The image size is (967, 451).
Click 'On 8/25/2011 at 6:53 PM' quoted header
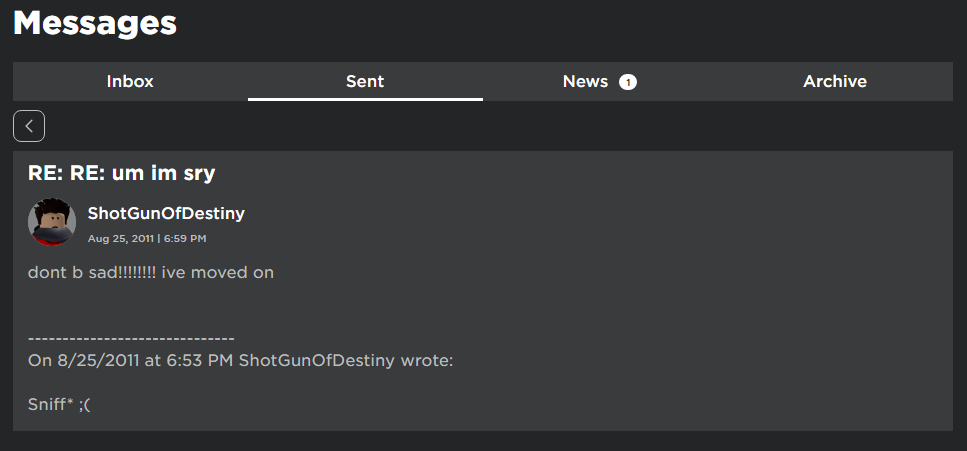pyautogui.click(x=131, y=360)
